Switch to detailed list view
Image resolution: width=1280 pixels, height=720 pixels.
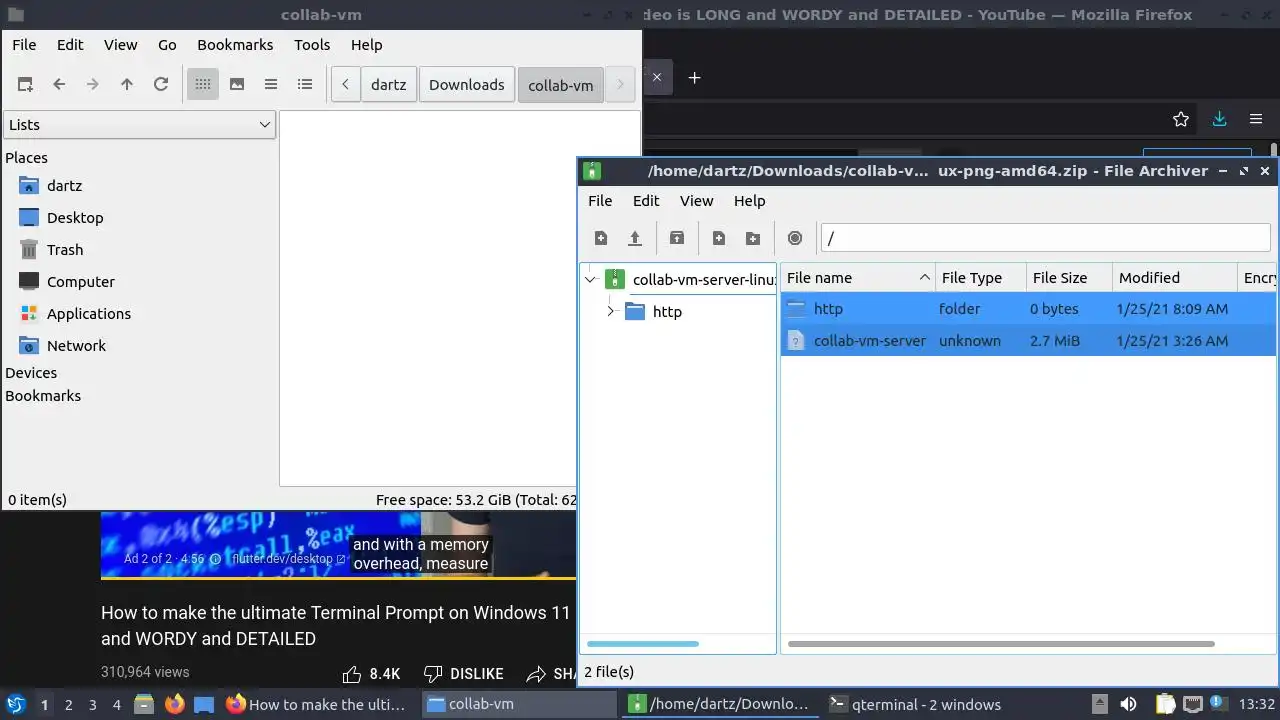tap(305, 85)
